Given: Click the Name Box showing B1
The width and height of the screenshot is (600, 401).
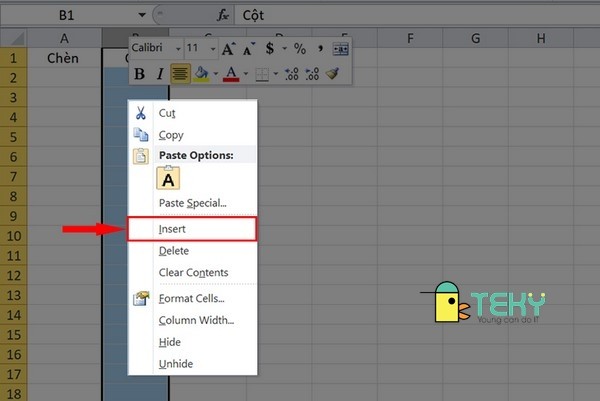Looking at the screenshot, I should click(67, 15).
